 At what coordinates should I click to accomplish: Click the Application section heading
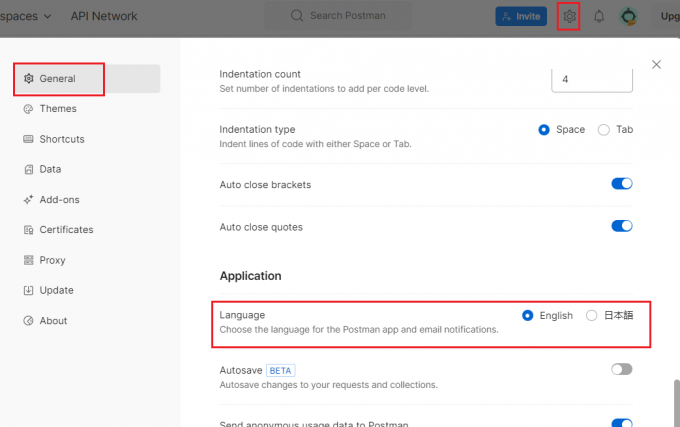point(250,276)
